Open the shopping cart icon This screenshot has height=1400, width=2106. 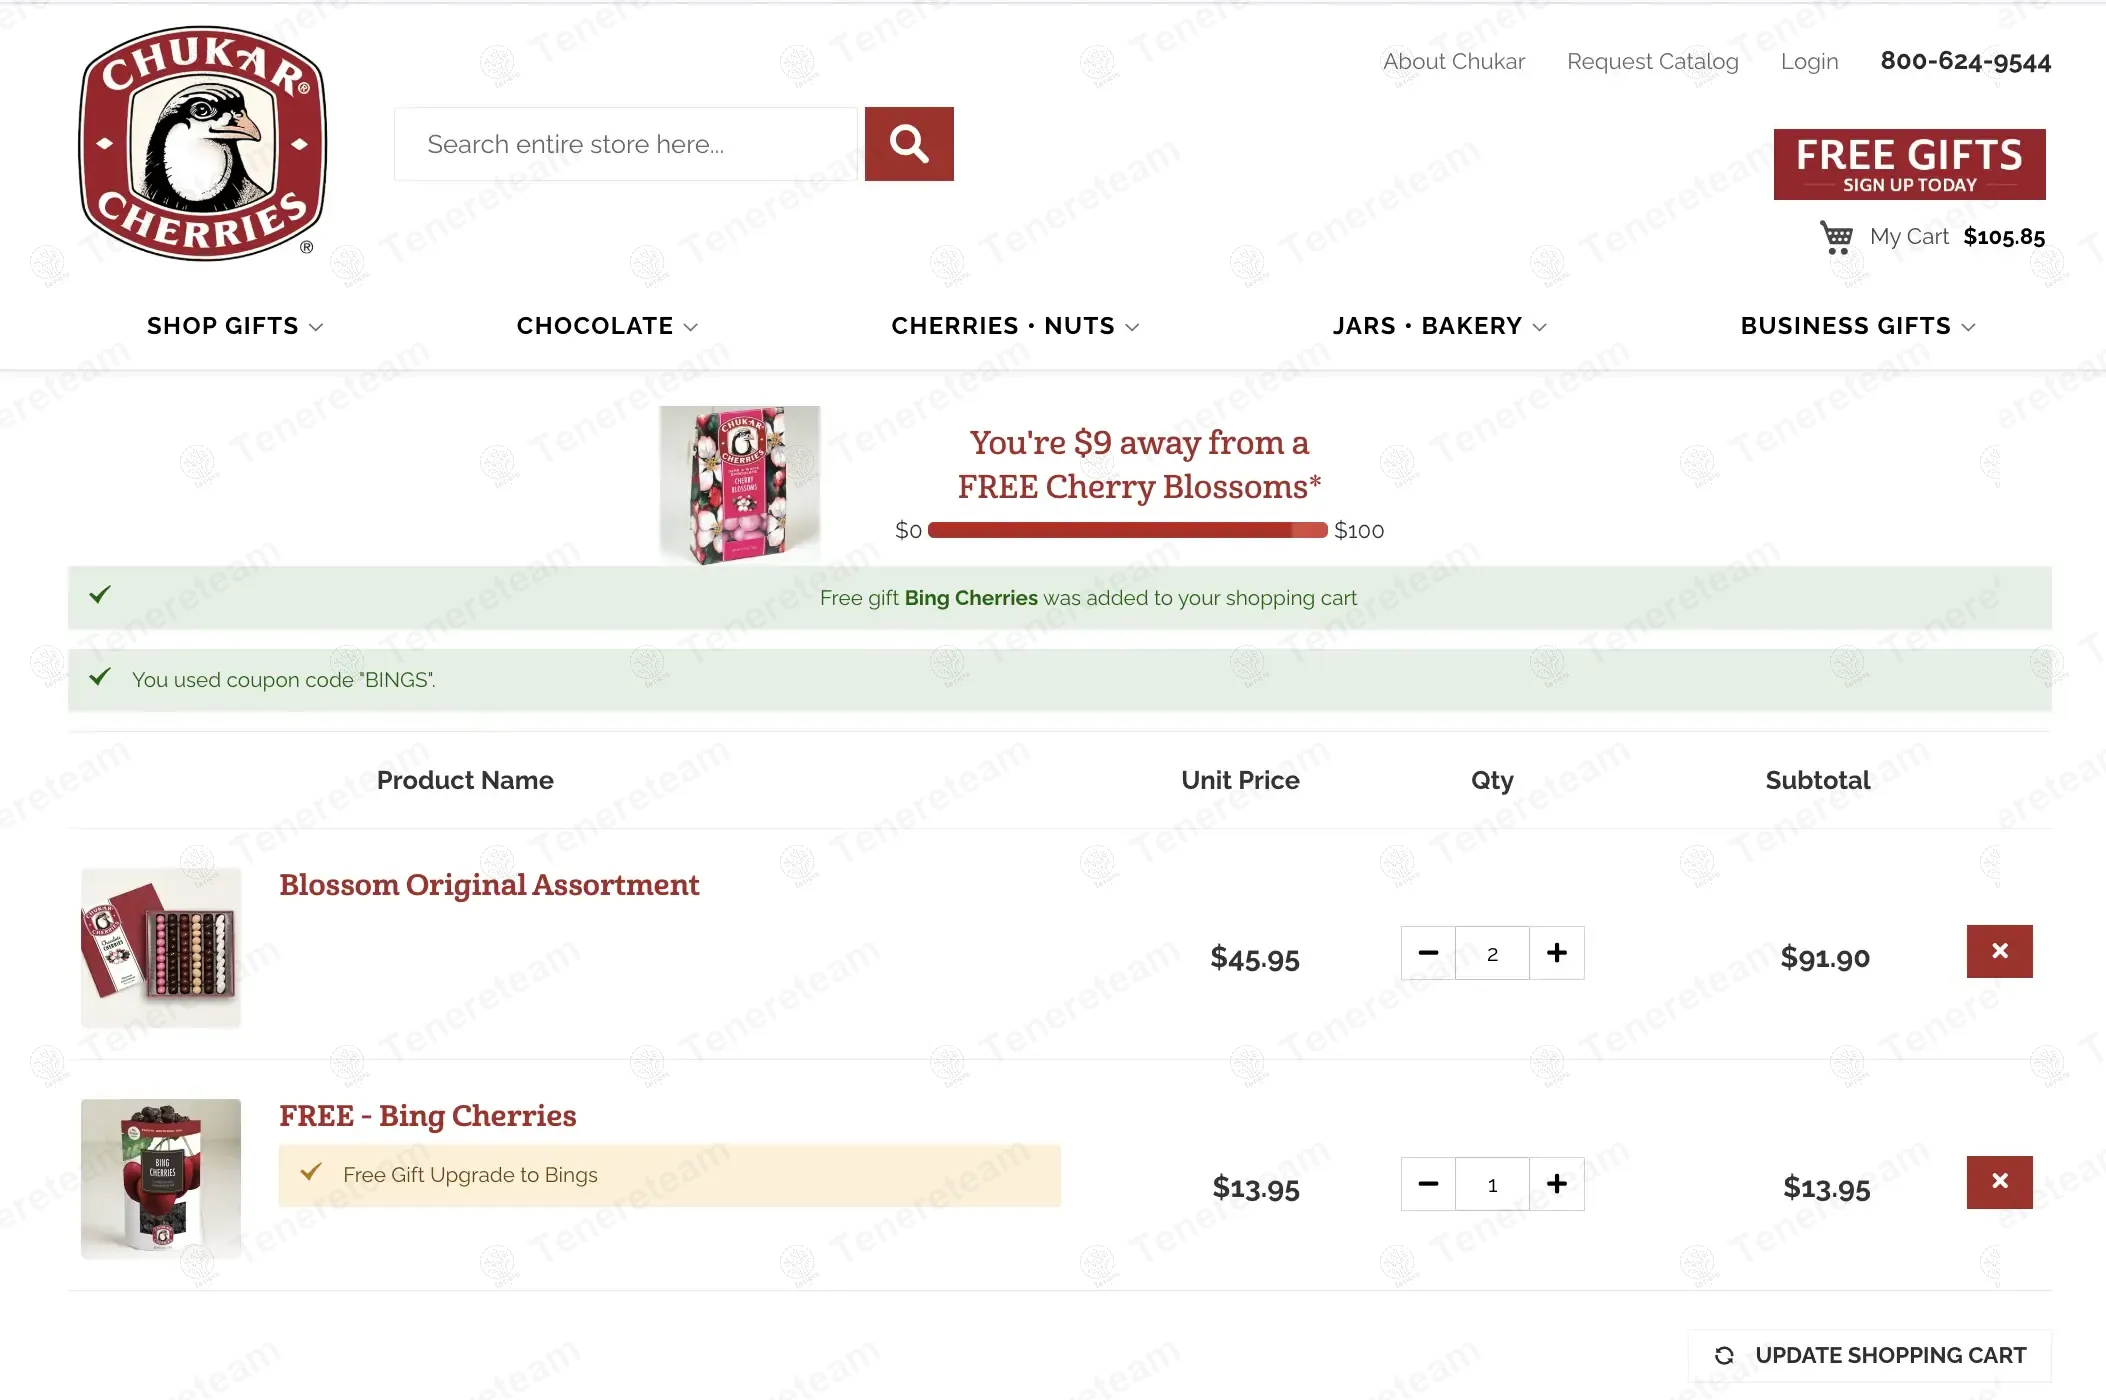click(x=1836, y=237)
